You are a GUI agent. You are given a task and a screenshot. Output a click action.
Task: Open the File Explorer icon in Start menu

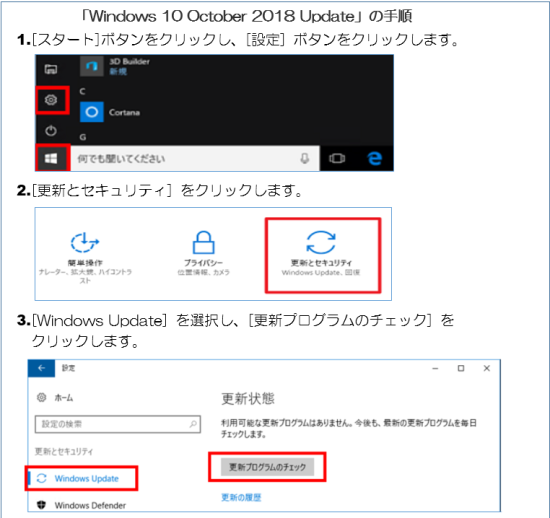51,69
